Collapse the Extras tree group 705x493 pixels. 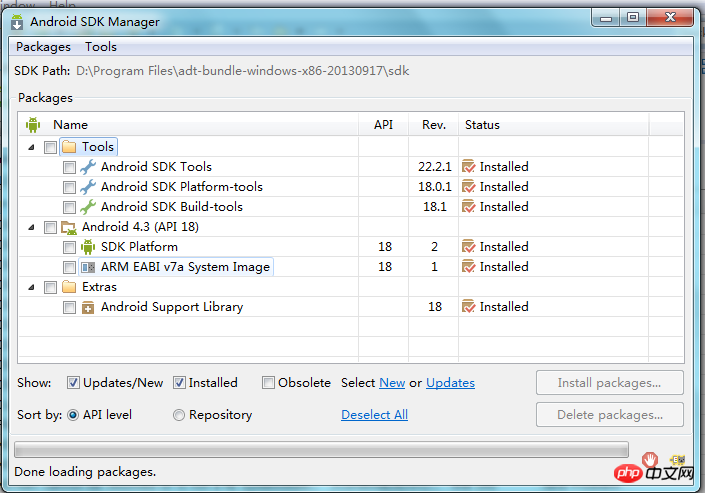(30, 287)
